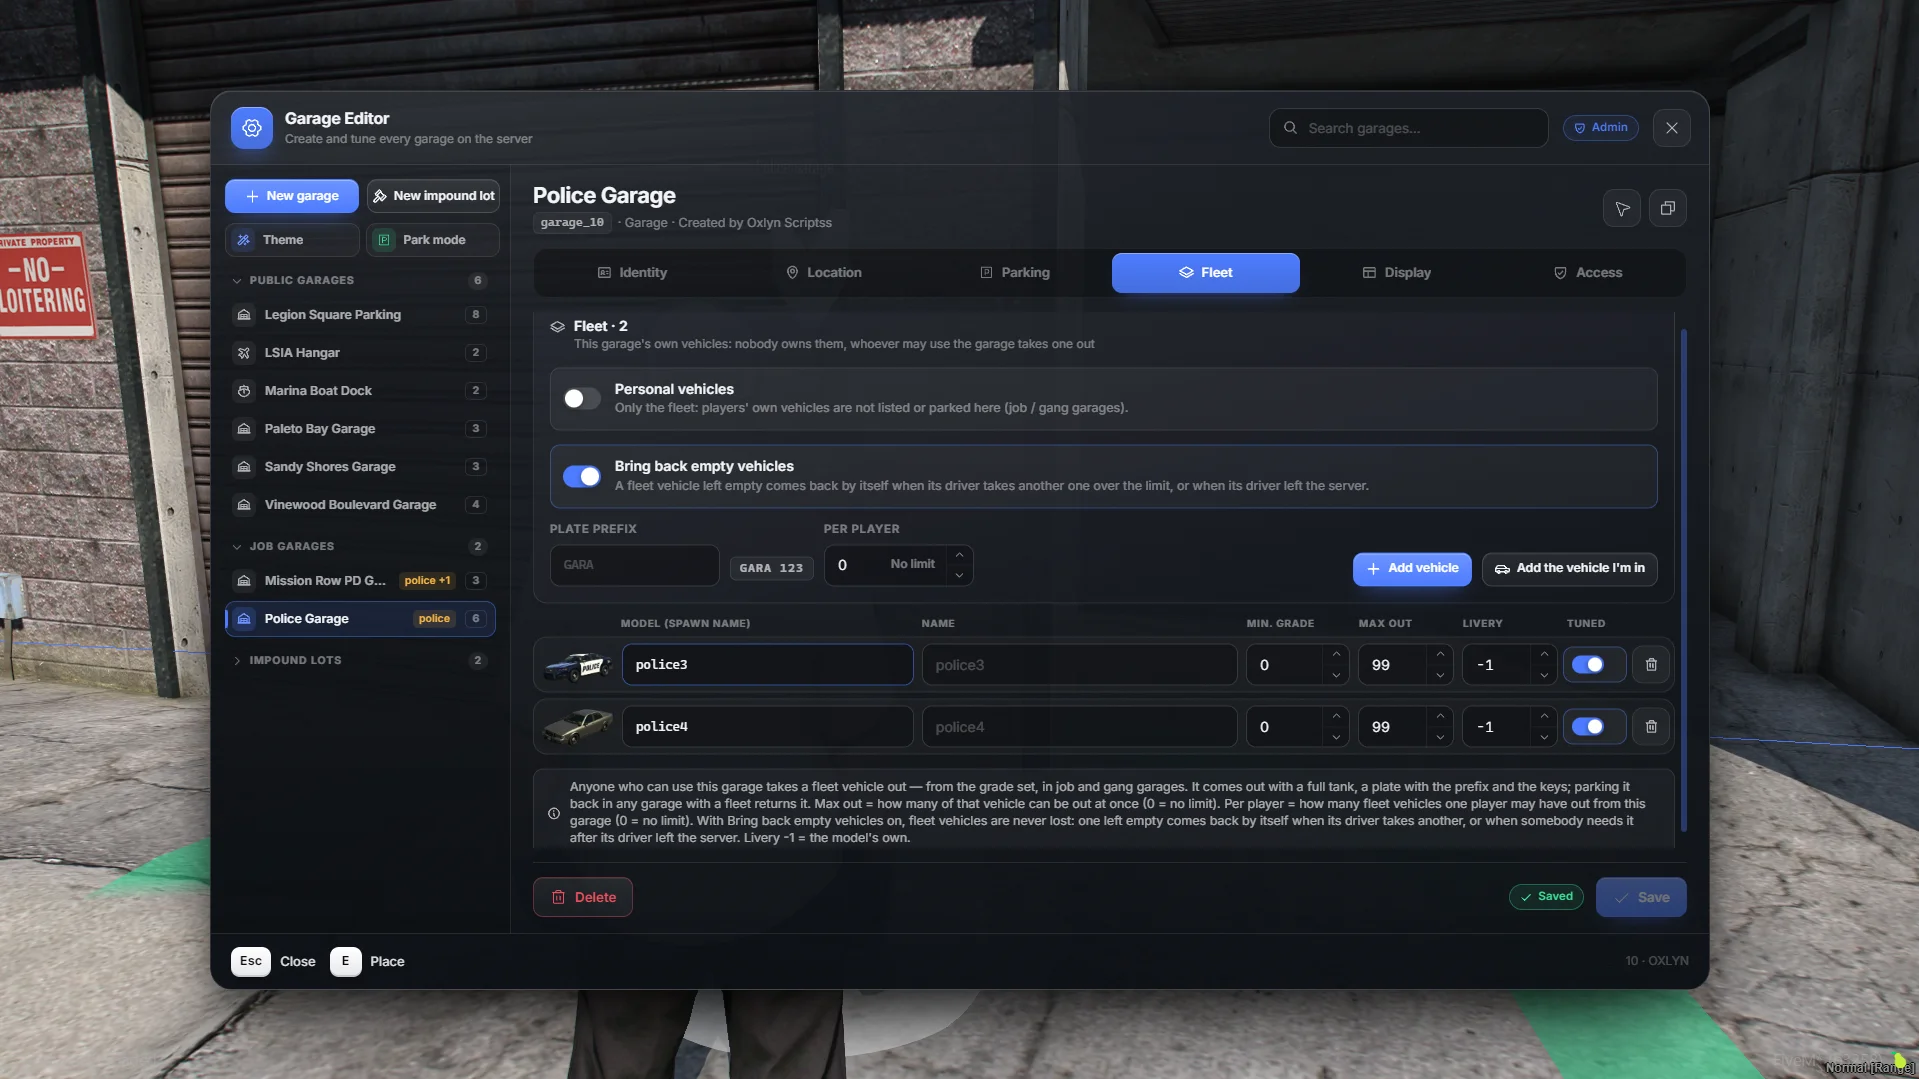
Task: Toggle the Tuned switch for police4
Action: click(1588, 727)
